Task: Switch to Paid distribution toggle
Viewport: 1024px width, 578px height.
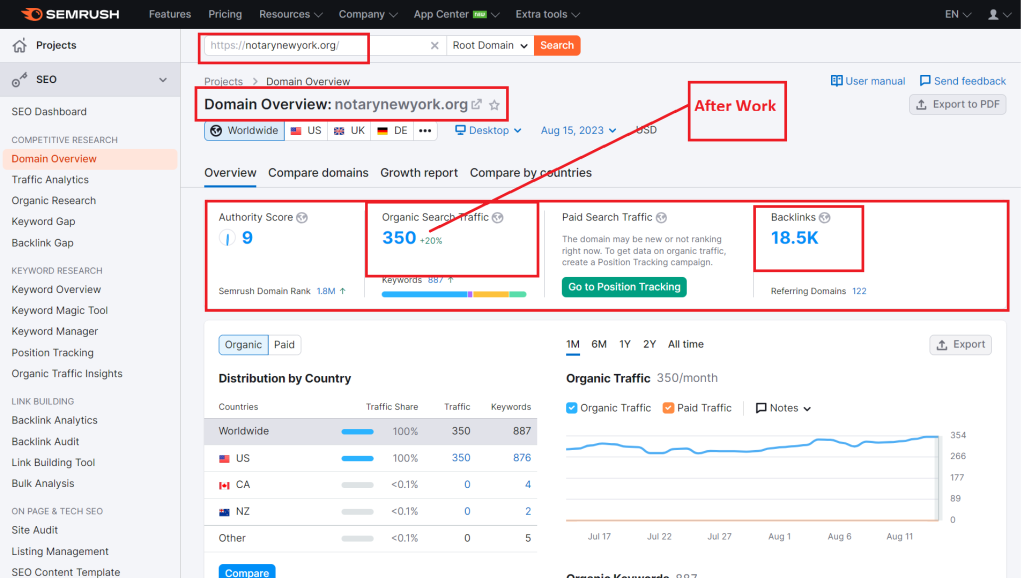Action: [x=284, y=345]
